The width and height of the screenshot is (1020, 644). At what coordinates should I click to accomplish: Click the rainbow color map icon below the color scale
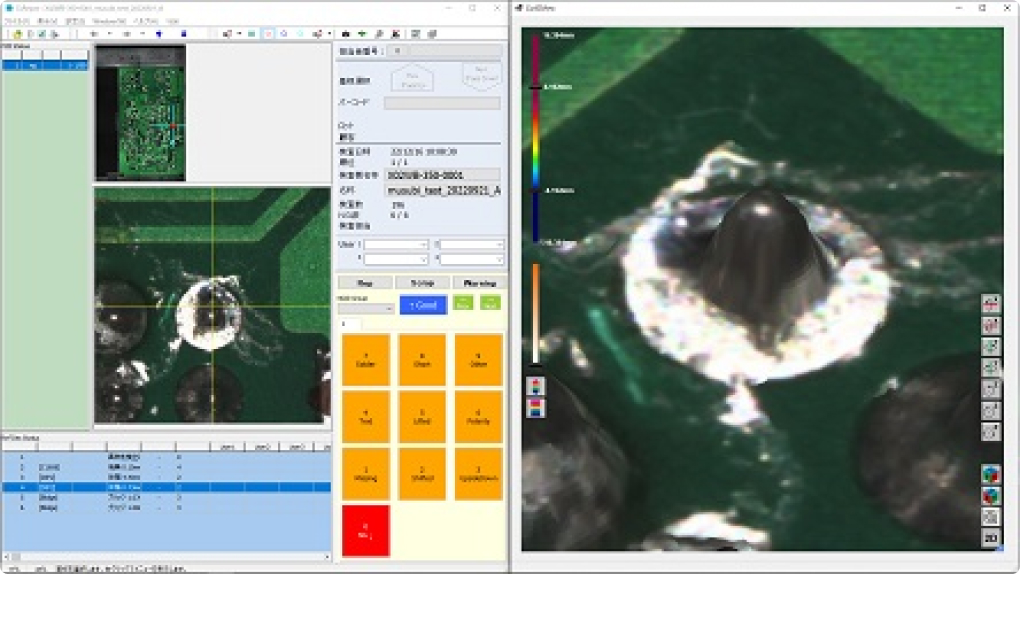[x=536, y=408]
